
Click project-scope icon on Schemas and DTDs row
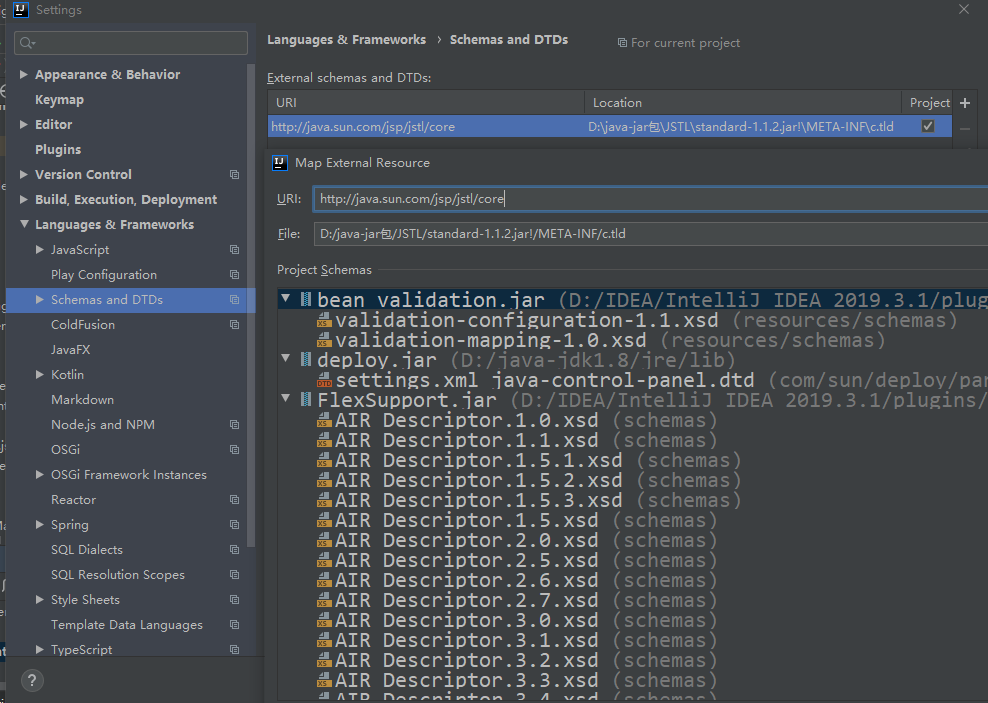(x=234, y=300)
